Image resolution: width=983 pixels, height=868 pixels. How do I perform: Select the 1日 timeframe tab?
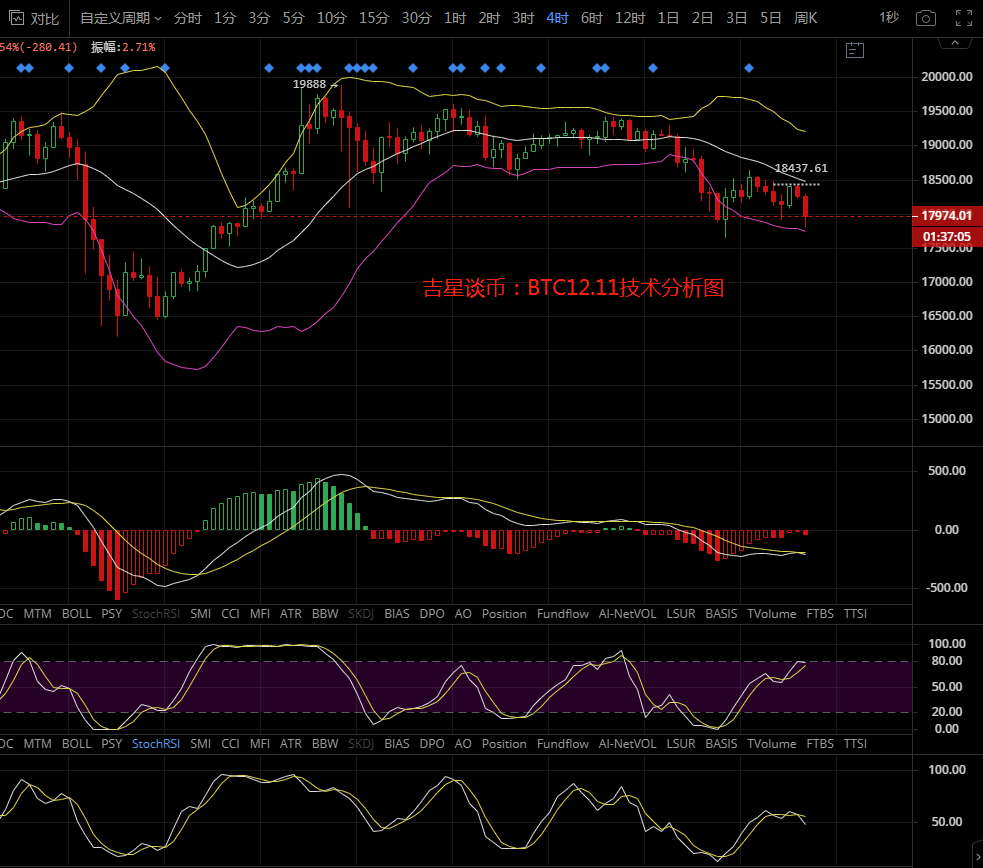click(668, 18)
